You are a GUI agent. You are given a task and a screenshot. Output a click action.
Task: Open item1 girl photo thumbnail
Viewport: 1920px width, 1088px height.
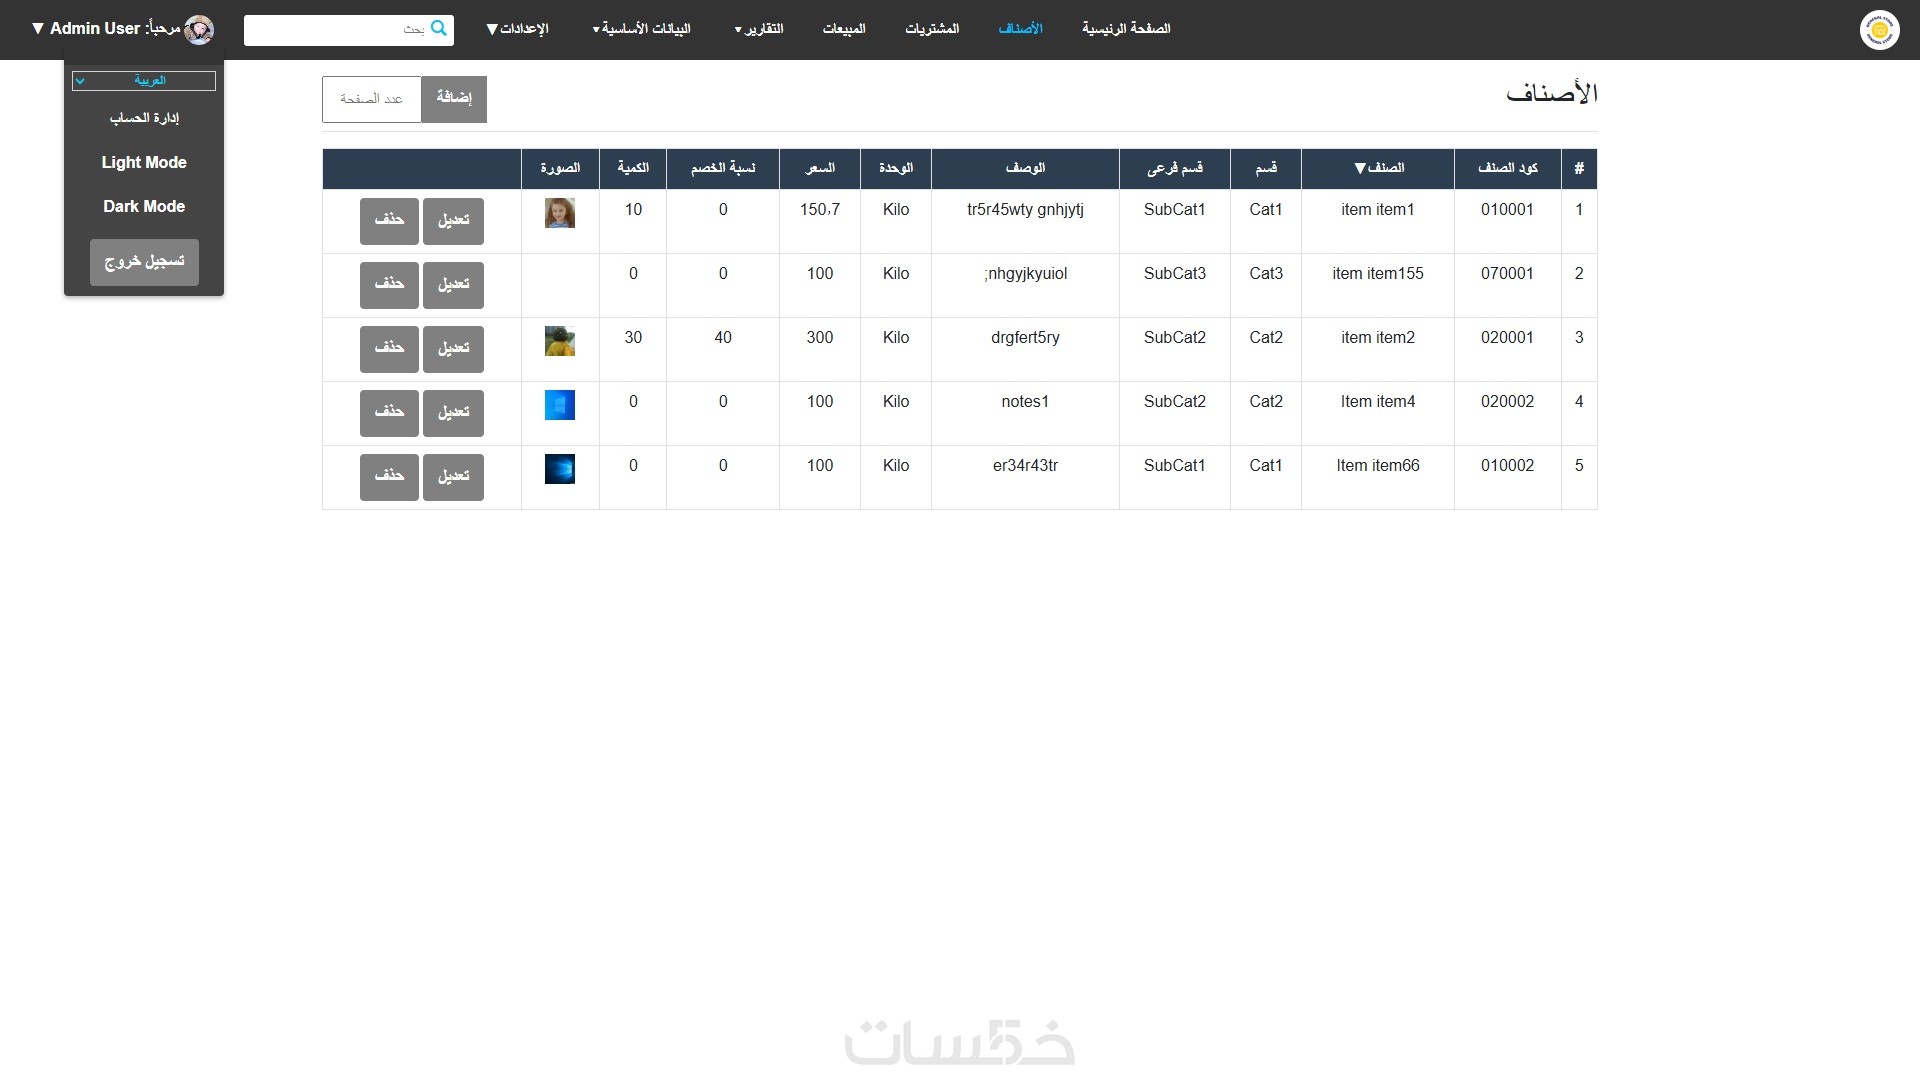560,213
